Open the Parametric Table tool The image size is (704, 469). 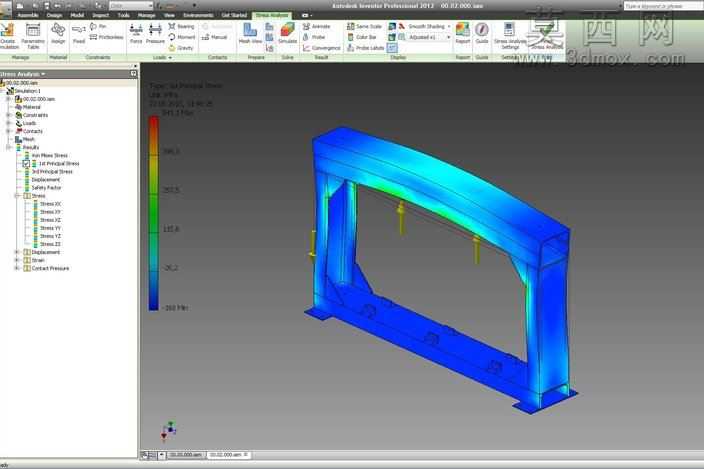pos(33,36)
